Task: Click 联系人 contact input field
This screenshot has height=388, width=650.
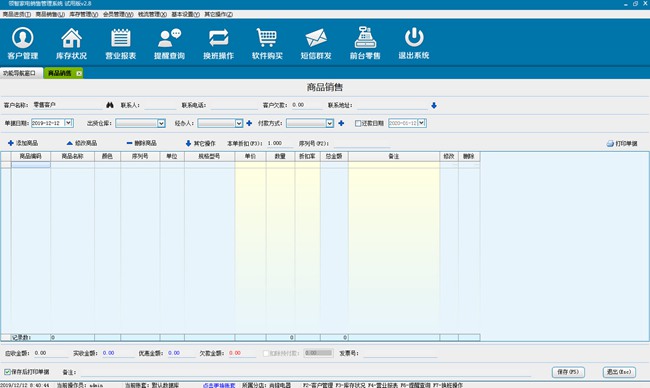Action: pyautogui.click(x=160, y=105)
